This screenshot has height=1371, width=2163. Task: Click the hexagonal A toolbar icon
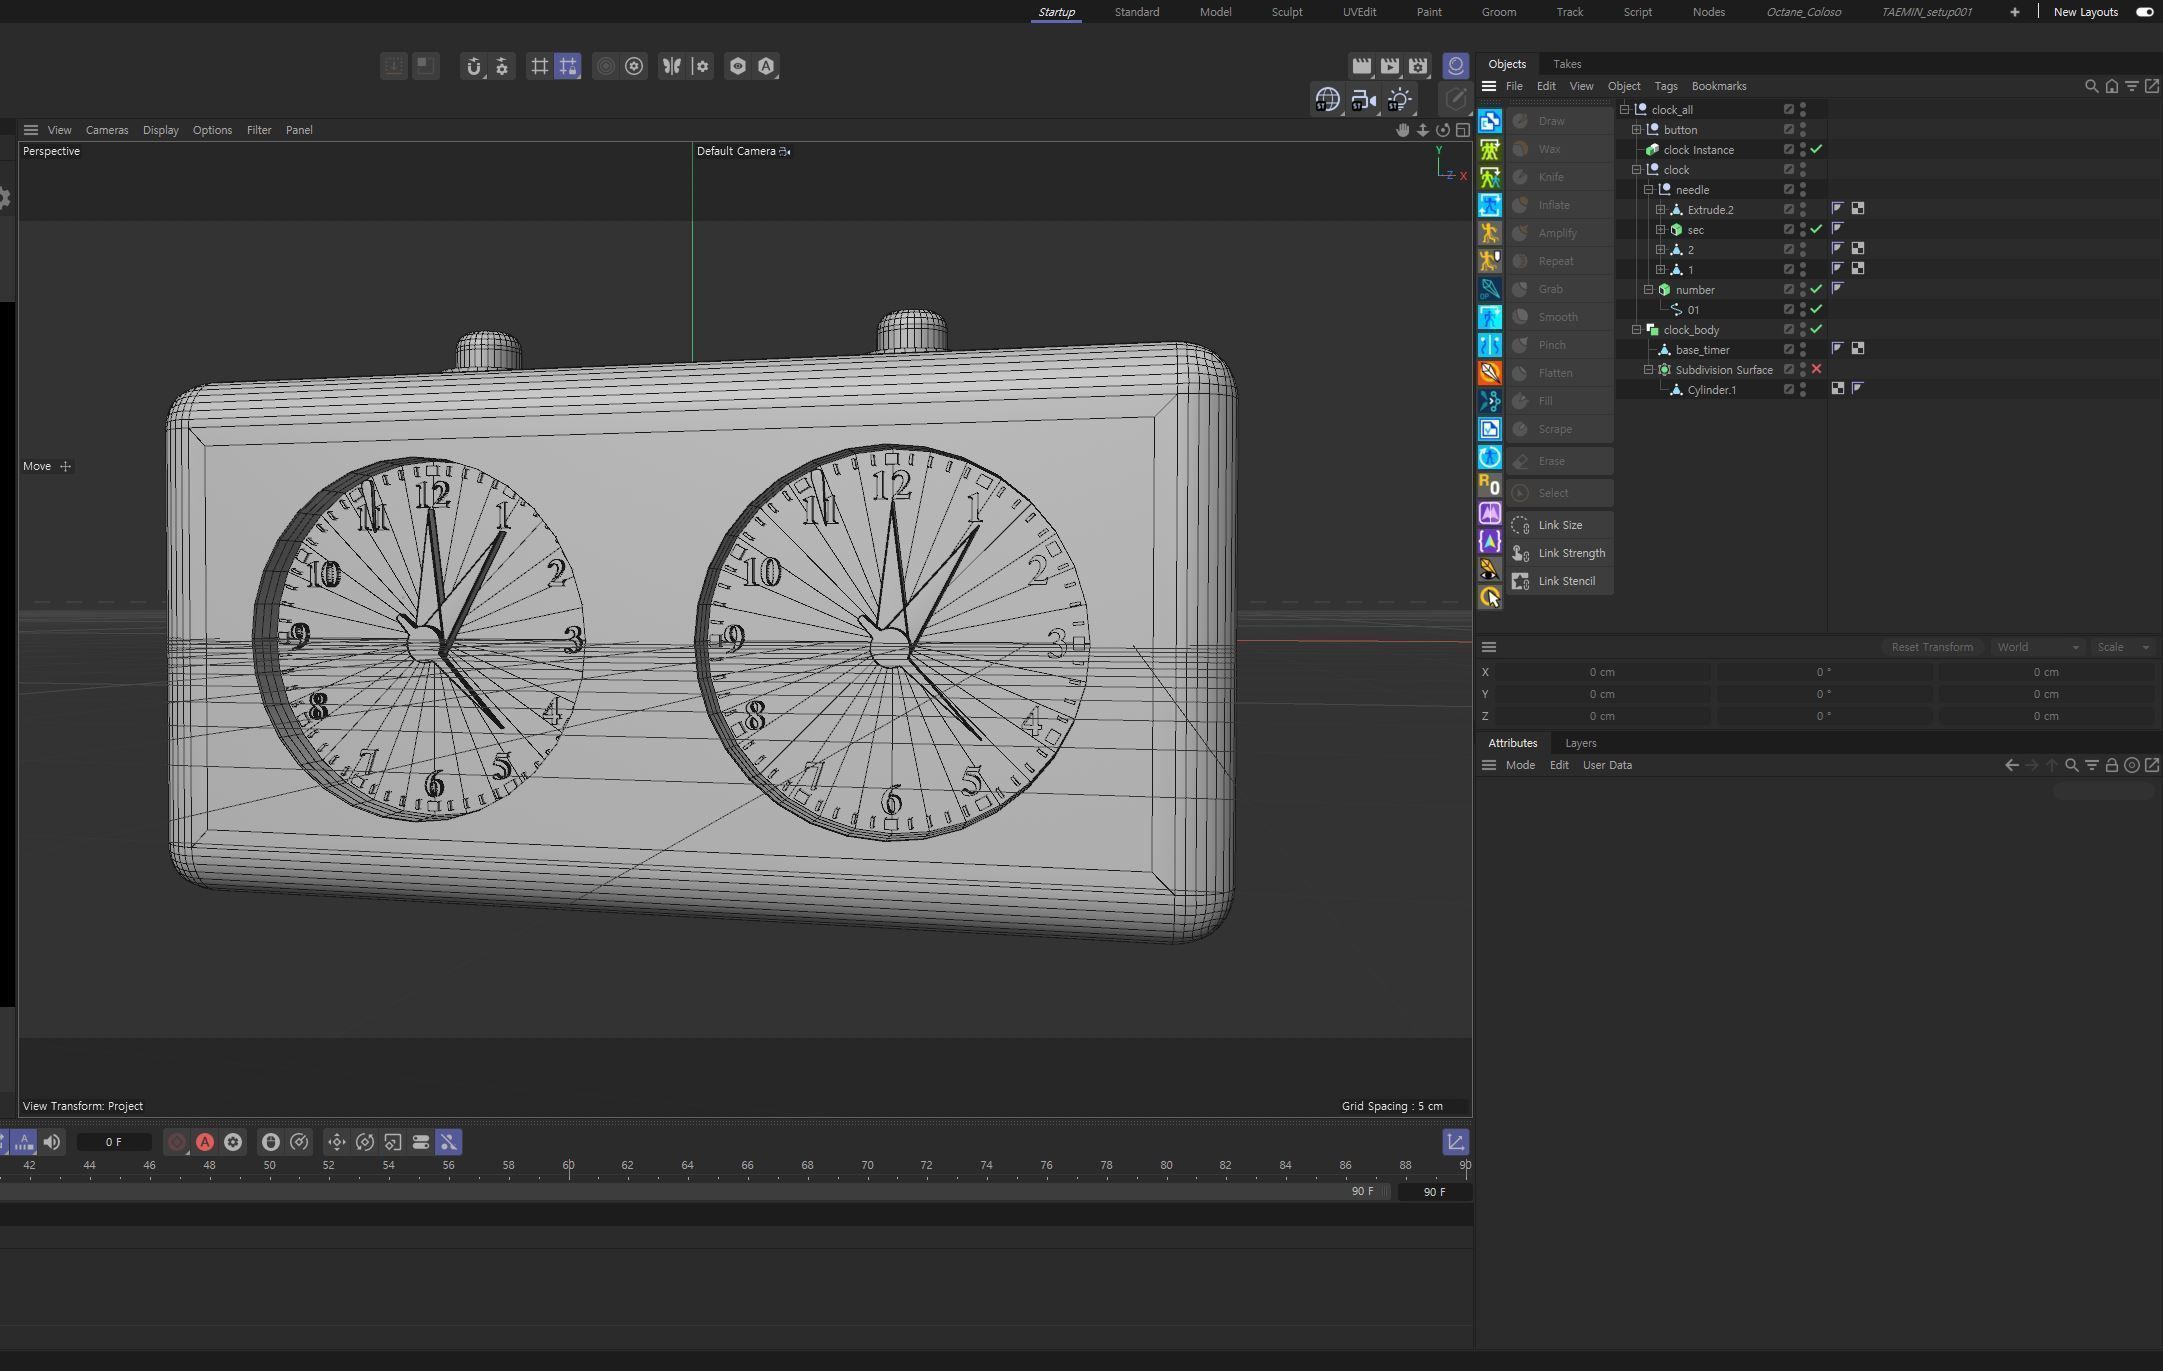tap(765, 66)
